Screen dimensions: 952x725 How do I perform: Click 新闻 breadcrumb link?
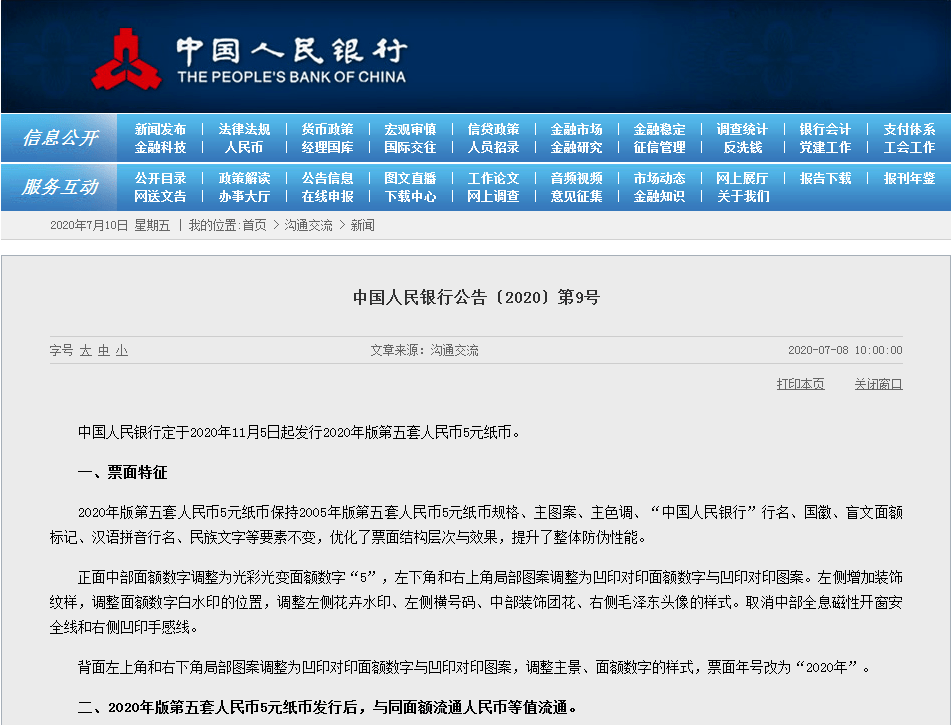[x=362, y=225]
